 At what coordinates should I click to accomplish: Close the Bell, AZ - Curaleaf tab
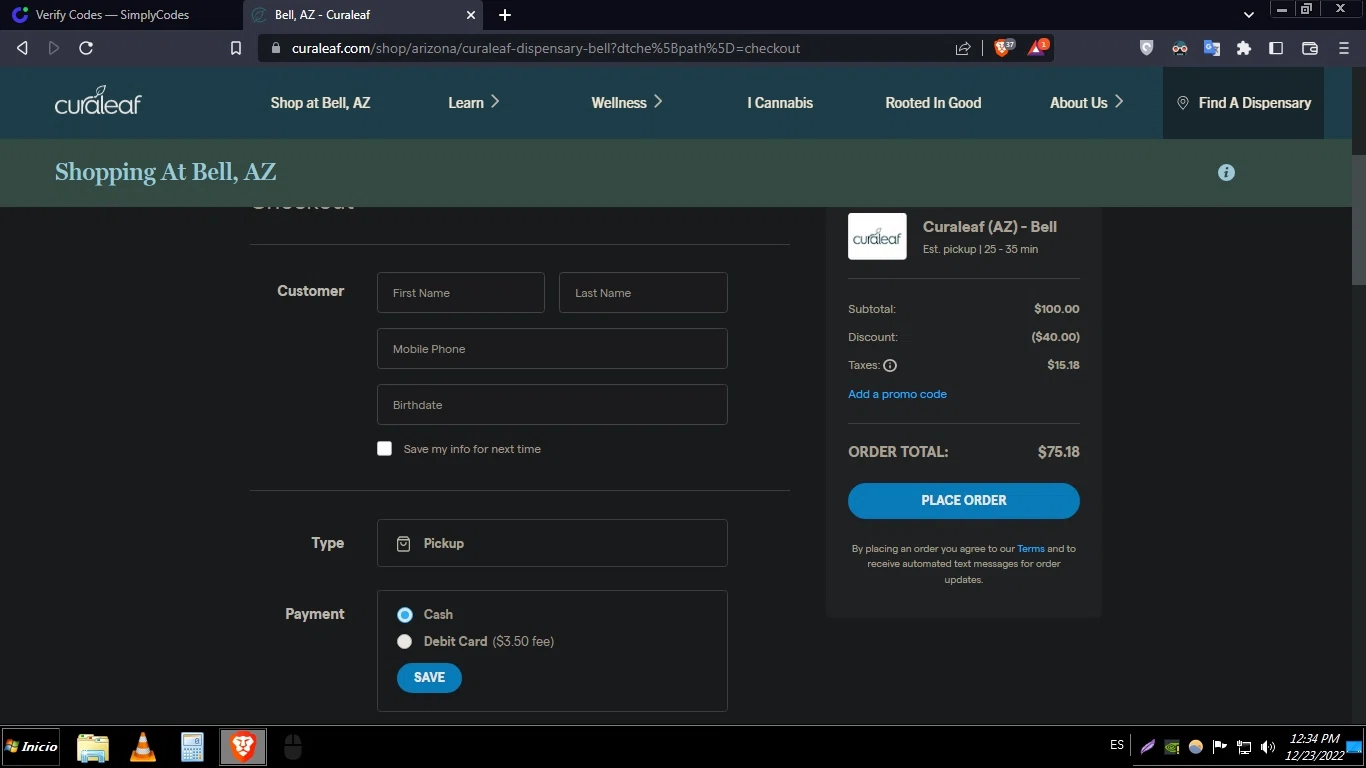point(470,15)
